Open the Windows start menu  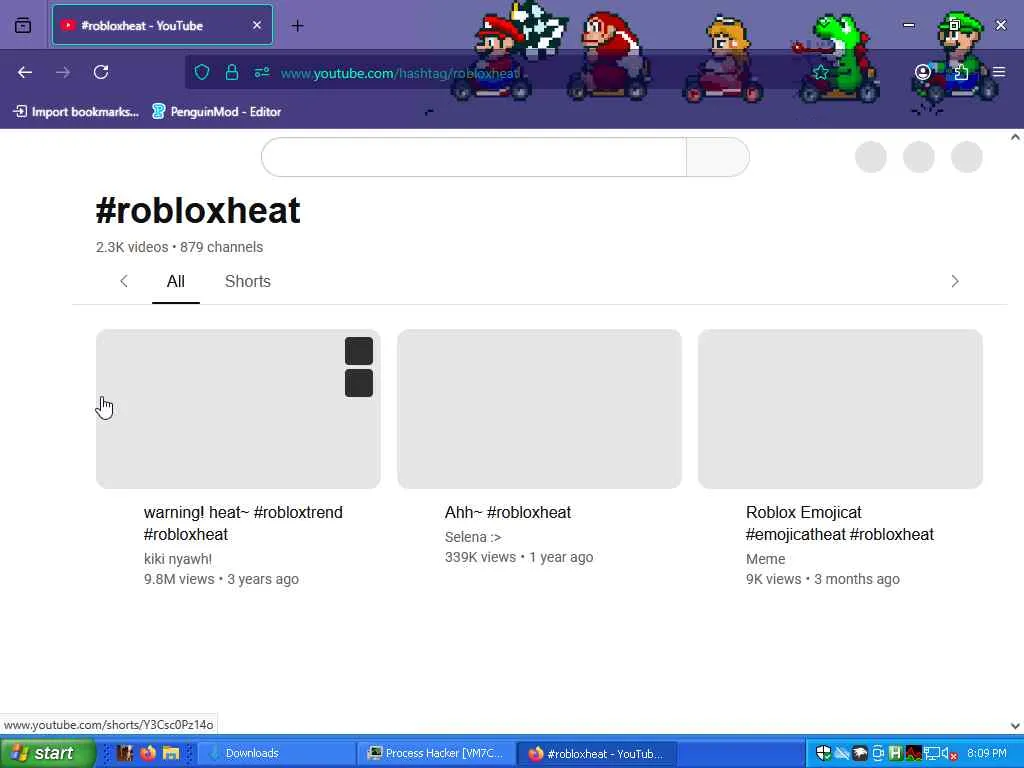point(47,753)
